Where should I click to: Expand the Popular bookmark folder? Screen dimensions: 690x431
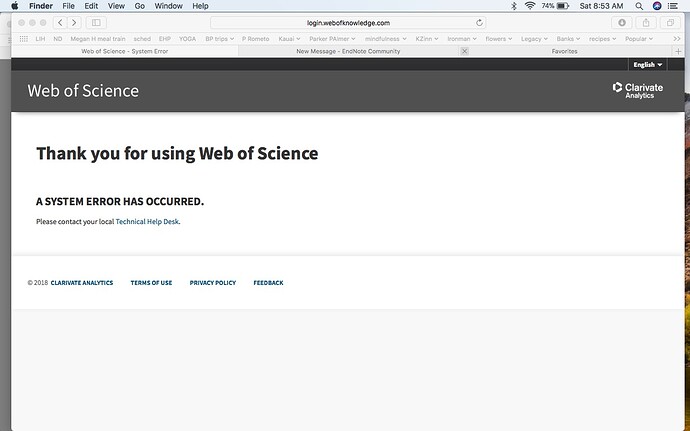639,39
